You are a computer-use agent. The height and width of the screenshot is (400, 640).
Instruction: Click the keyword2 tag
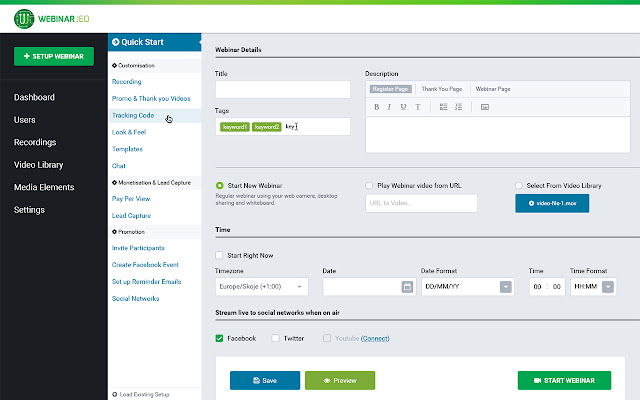(x=267, y=127)
